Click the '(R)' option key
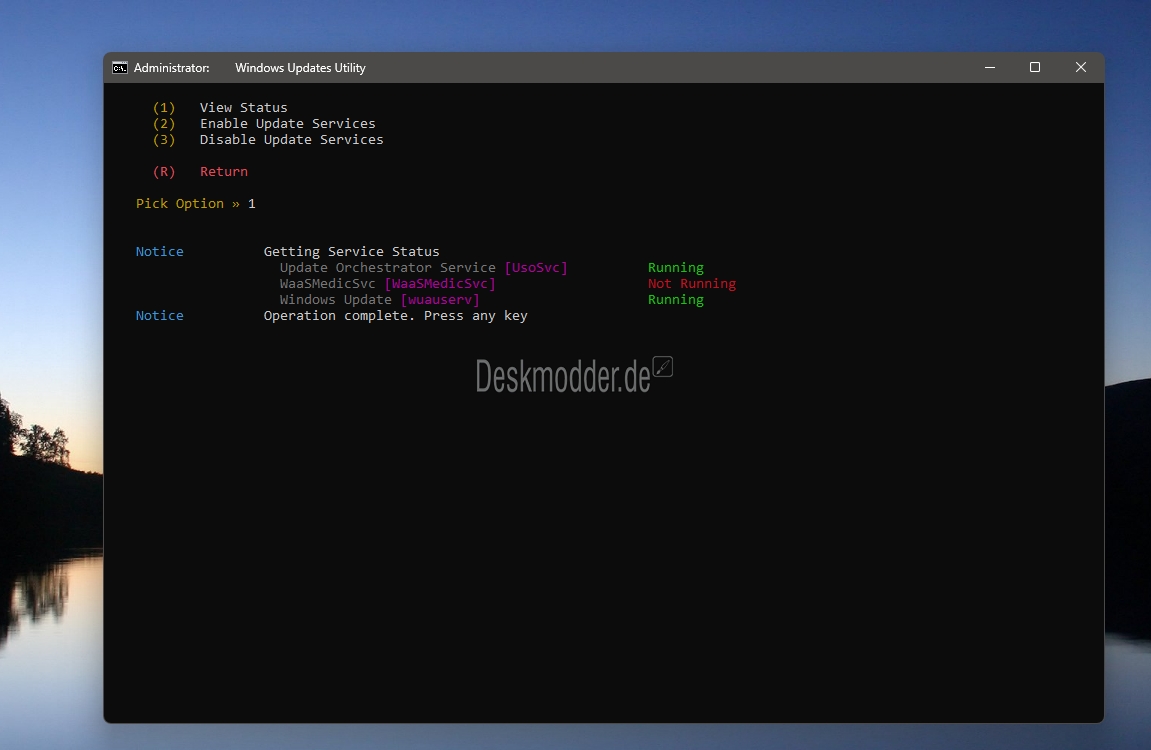Viewport: 1151px width, 750px height. coord(164,172)
